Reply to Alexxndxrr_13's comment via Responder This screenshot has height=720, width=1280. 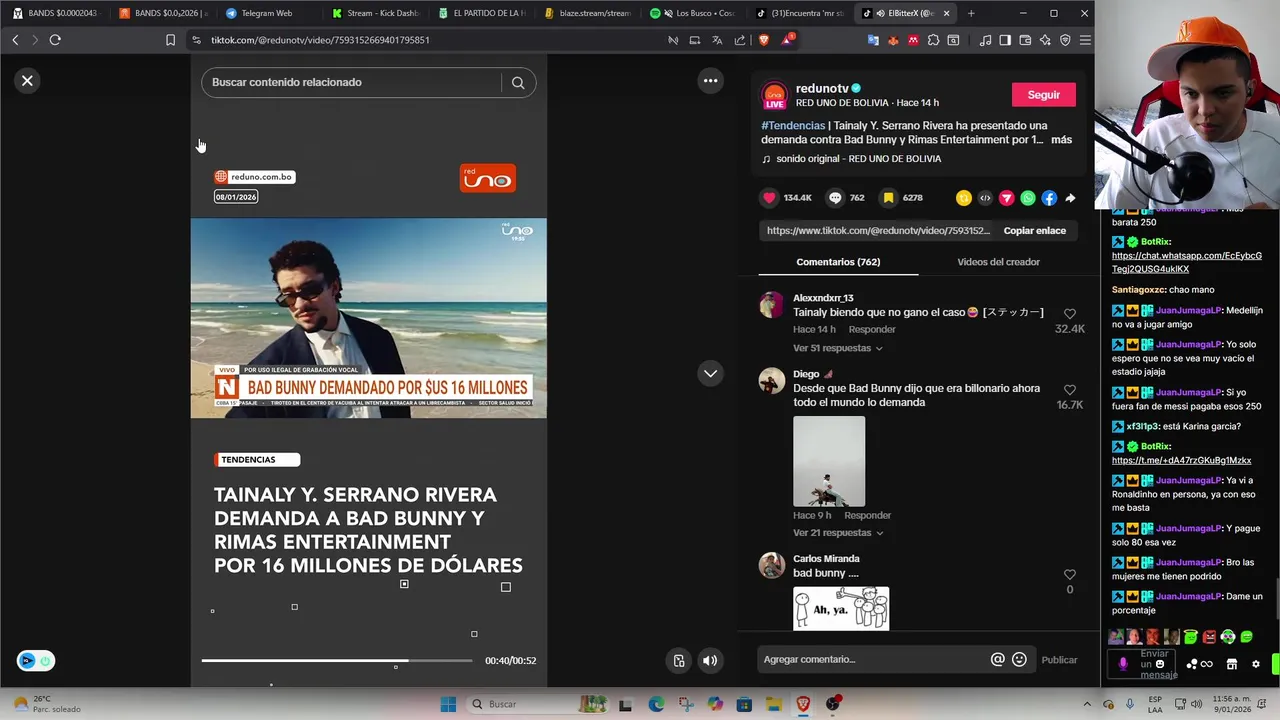(872, 330)
